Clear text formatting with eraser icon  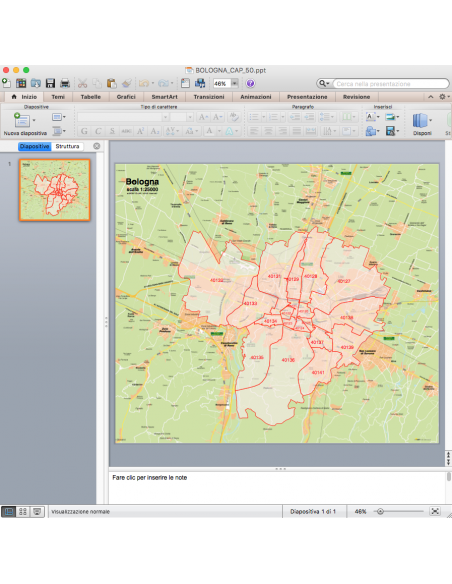(x=234, y=117)
